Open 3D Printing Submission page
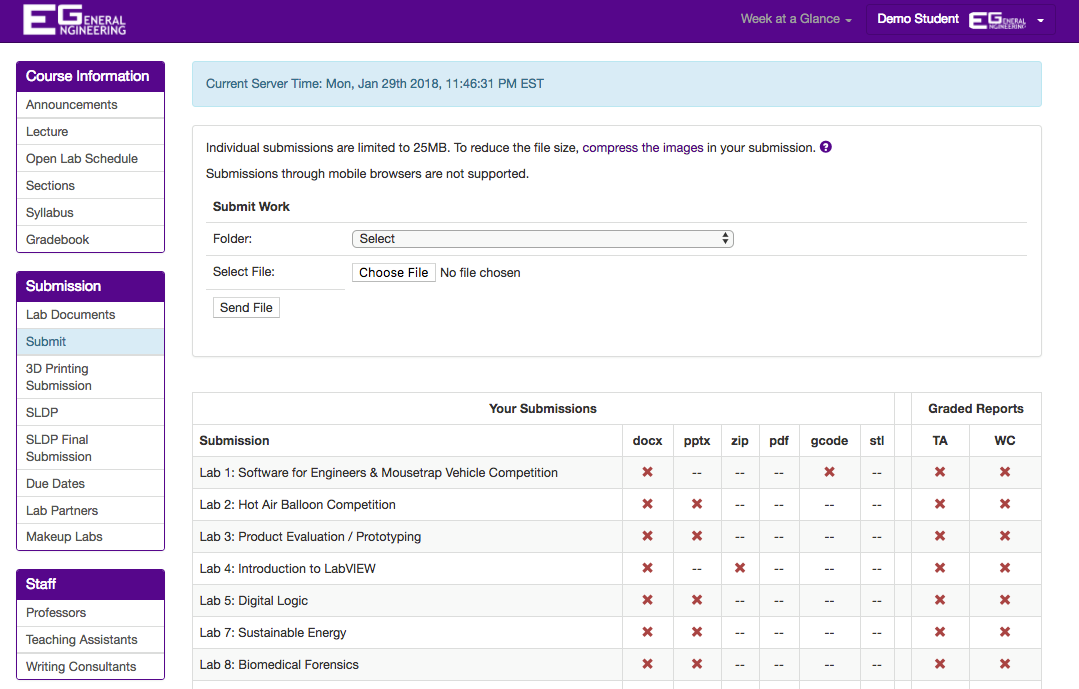The image size is (1079, 689). click(90, 377)
